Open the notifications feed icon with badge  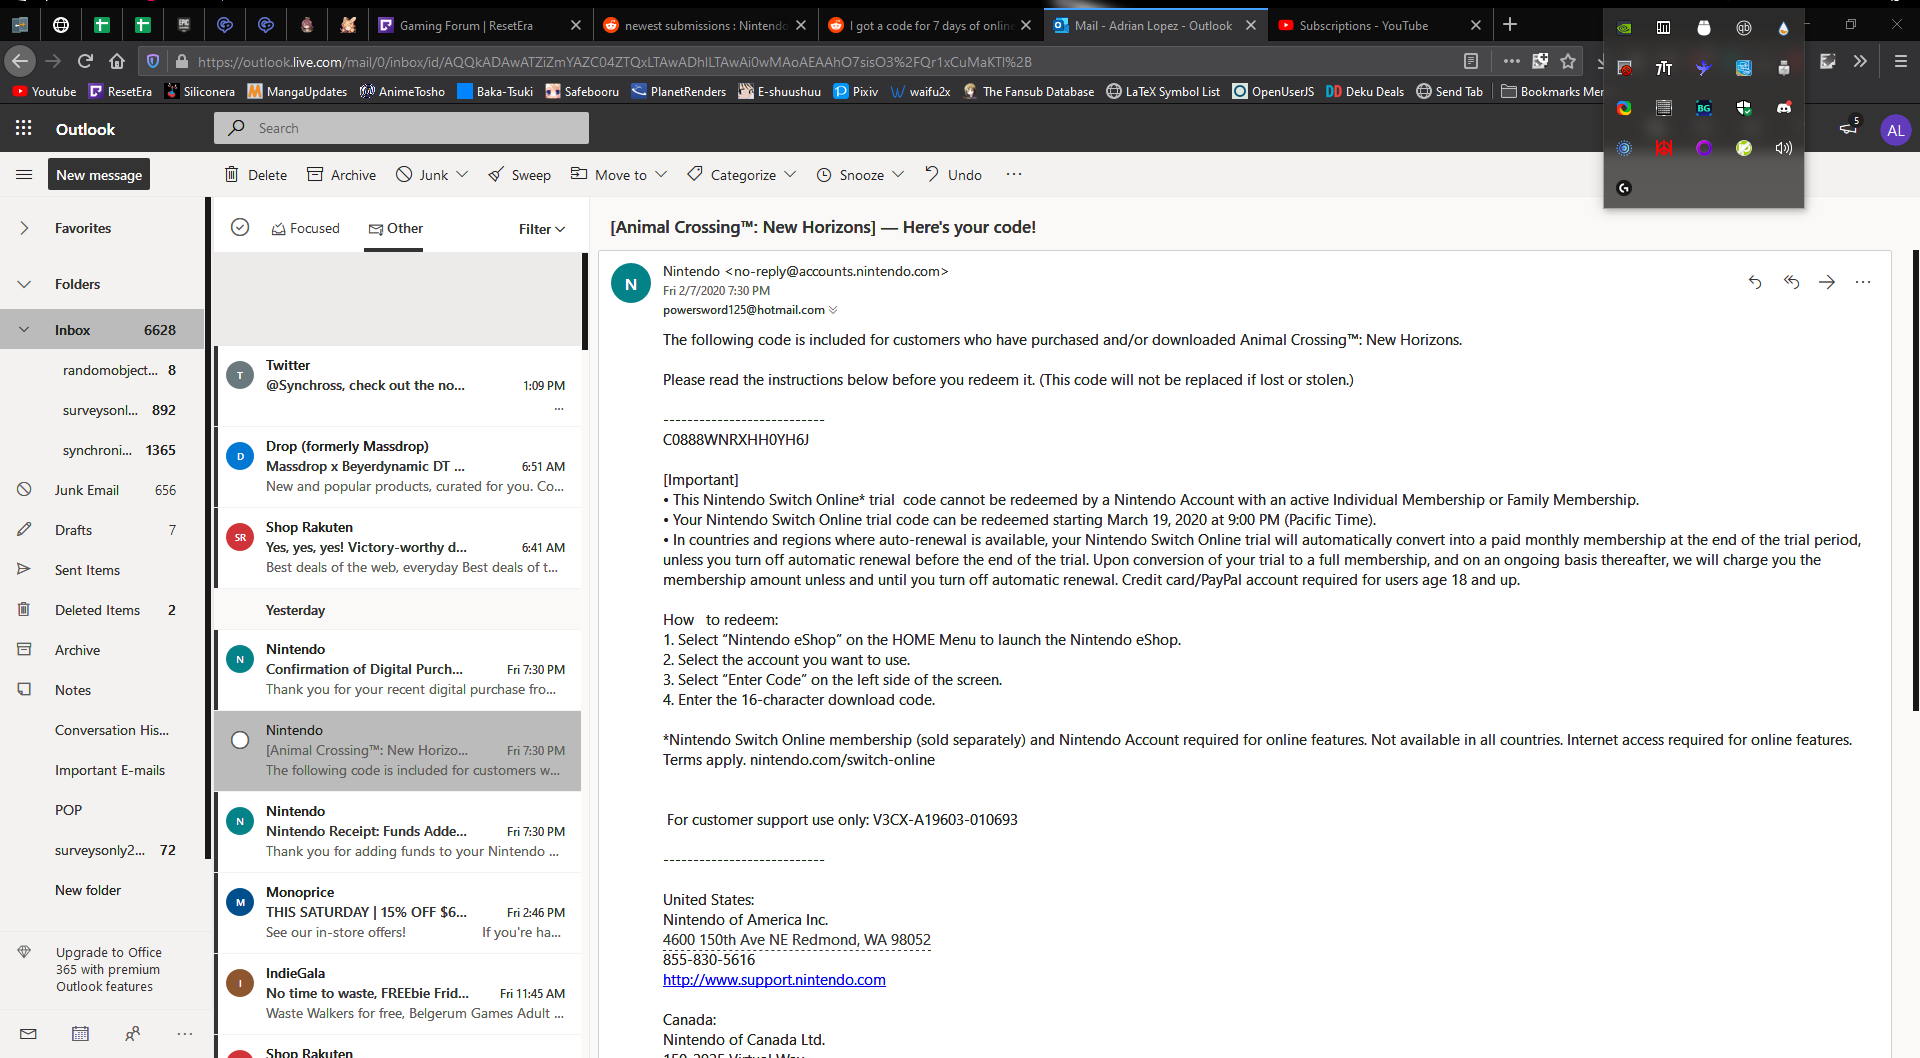tap(1849, 128)
